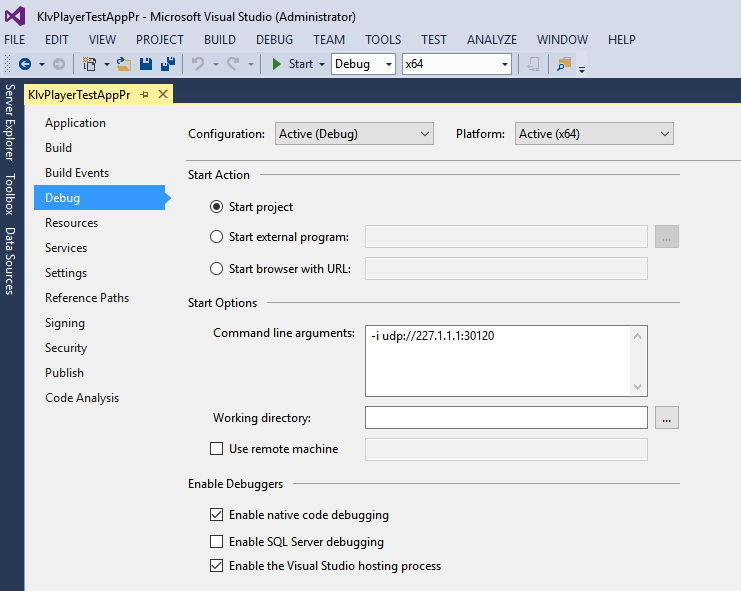Pin the KlvPlayerTestAppPr tab

pos(144,94)
